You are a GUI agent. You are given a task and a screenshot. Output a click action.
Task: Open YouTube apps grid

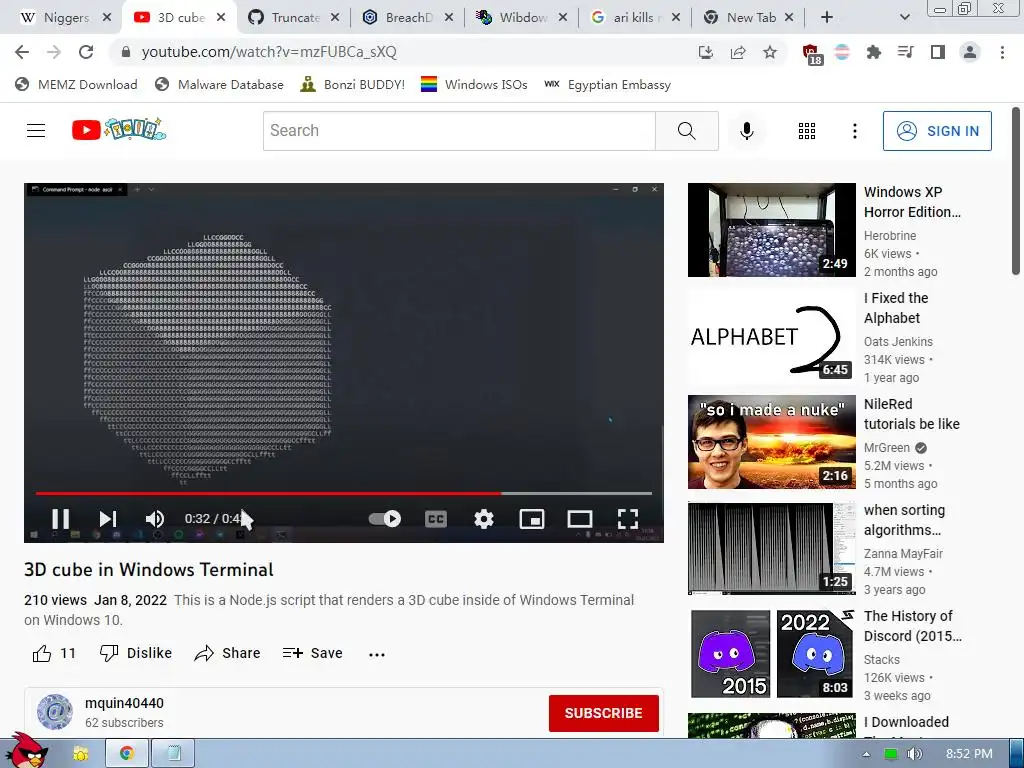pyautogui.click(x=807, y=131)
